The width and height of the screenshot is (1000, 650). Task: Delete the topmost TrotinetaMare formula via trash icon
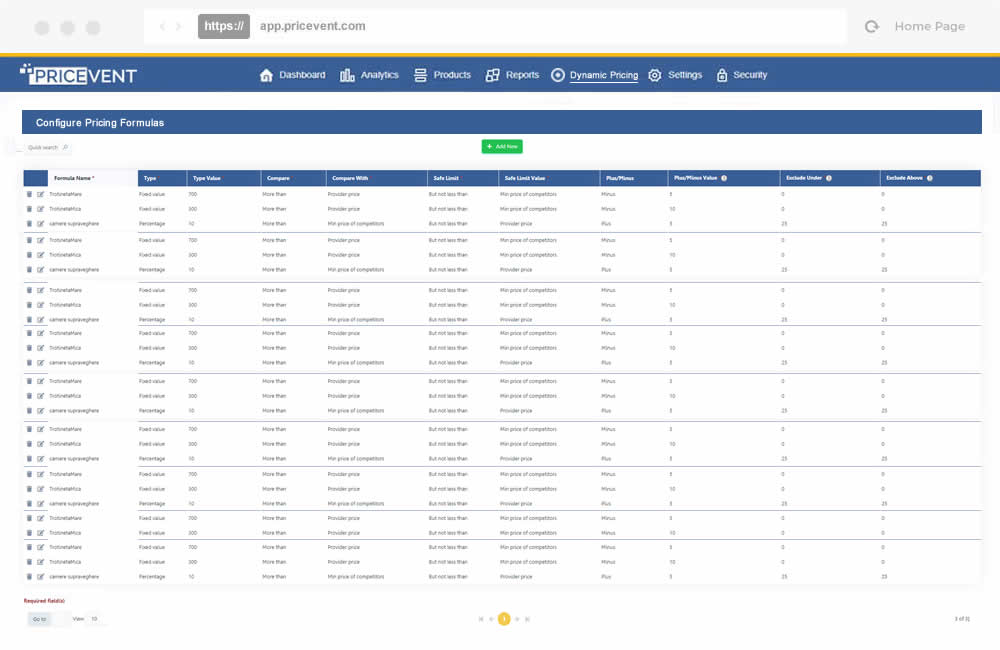[29, 194]
